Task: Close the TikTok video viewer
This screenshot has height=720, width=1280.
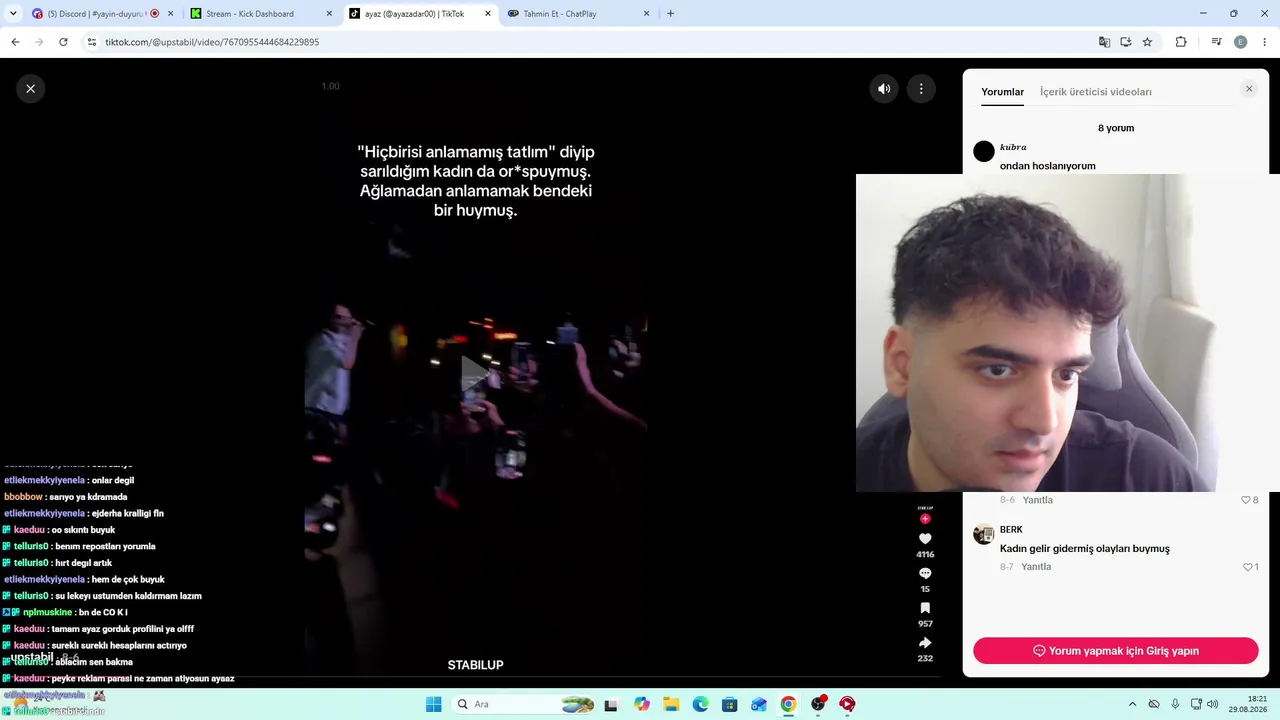Action: click(x=30, y=88)
